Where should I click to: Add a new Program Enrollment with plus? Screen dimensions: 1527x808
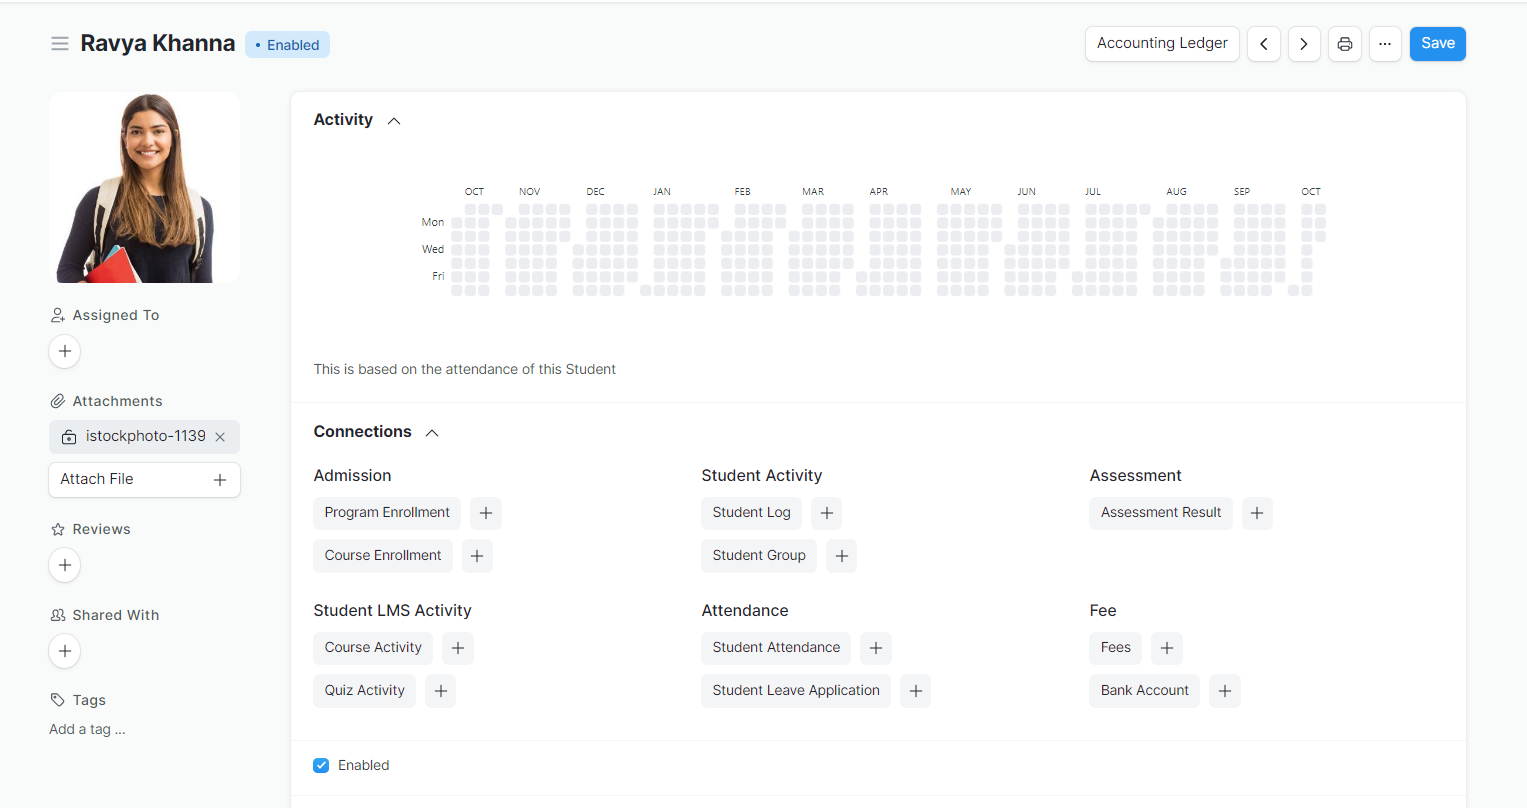[x=485, y=513]
